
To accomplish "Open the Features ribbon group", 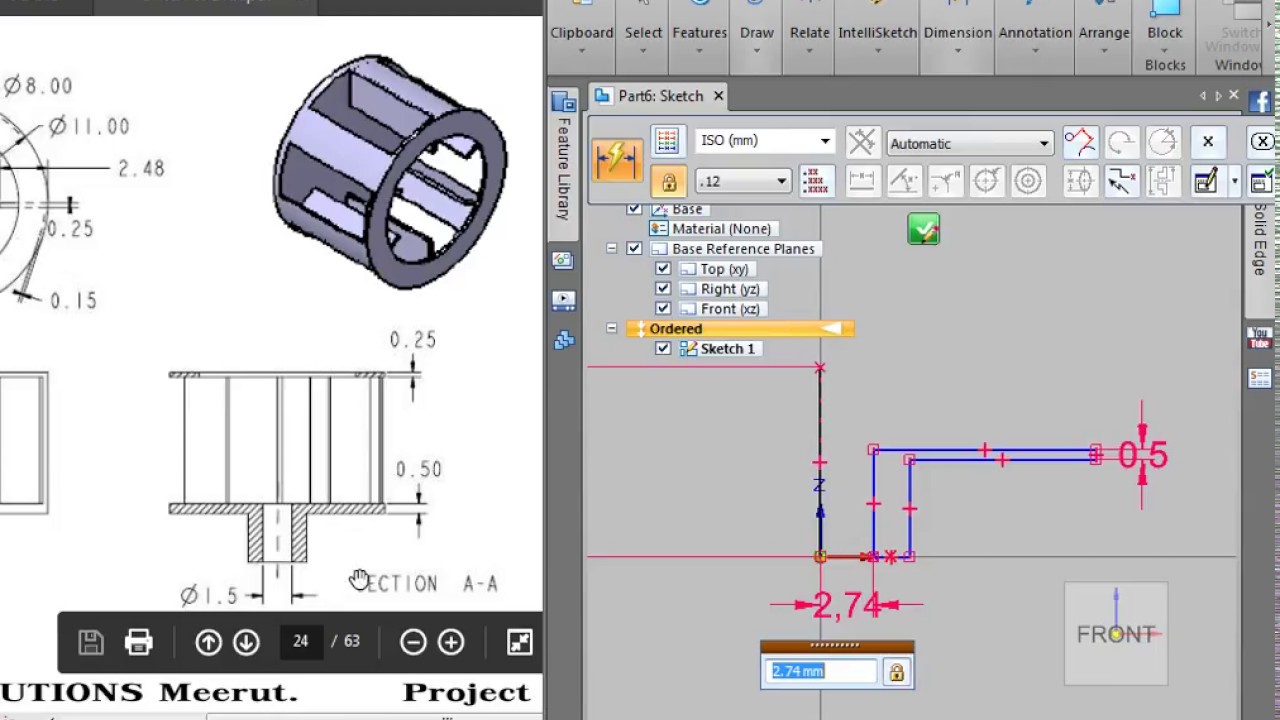I will [699, 40].
